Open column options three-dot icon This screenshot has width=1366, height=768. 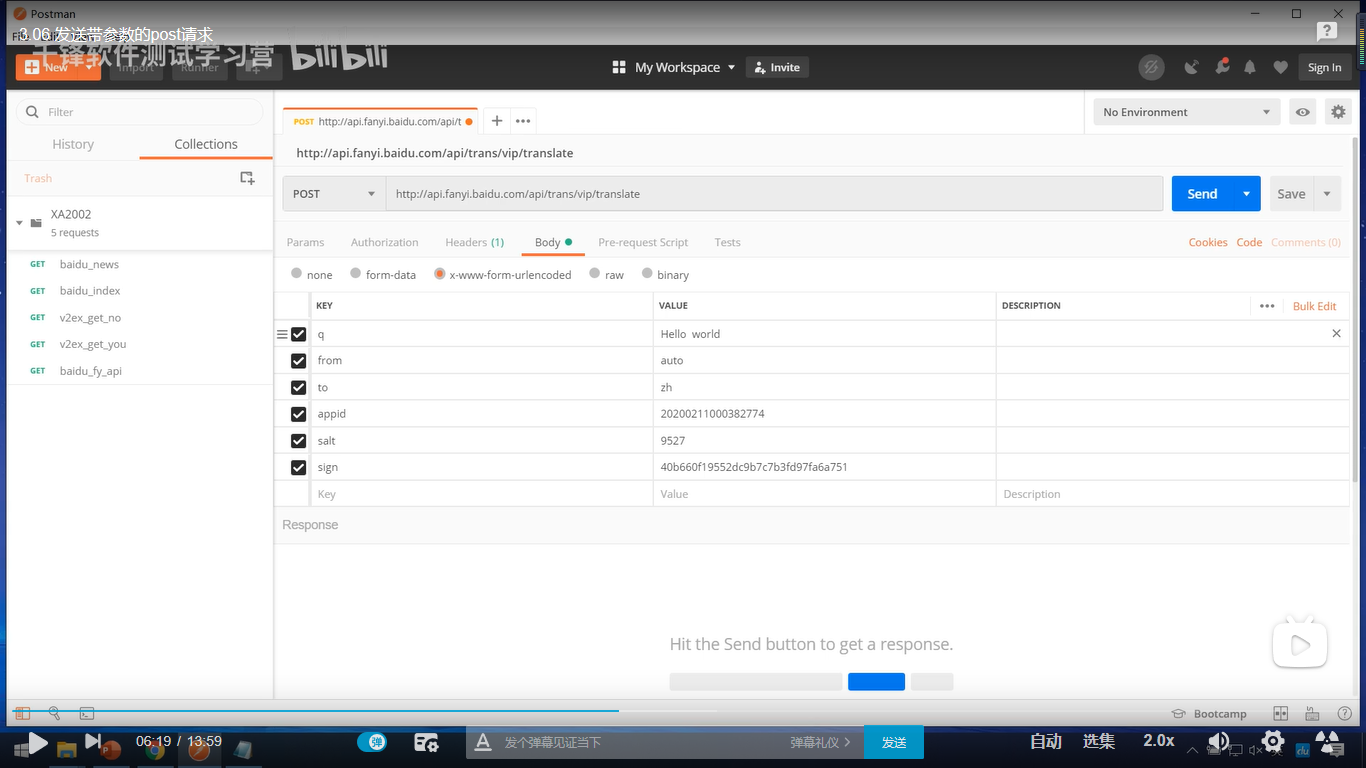pos(1267,306)
